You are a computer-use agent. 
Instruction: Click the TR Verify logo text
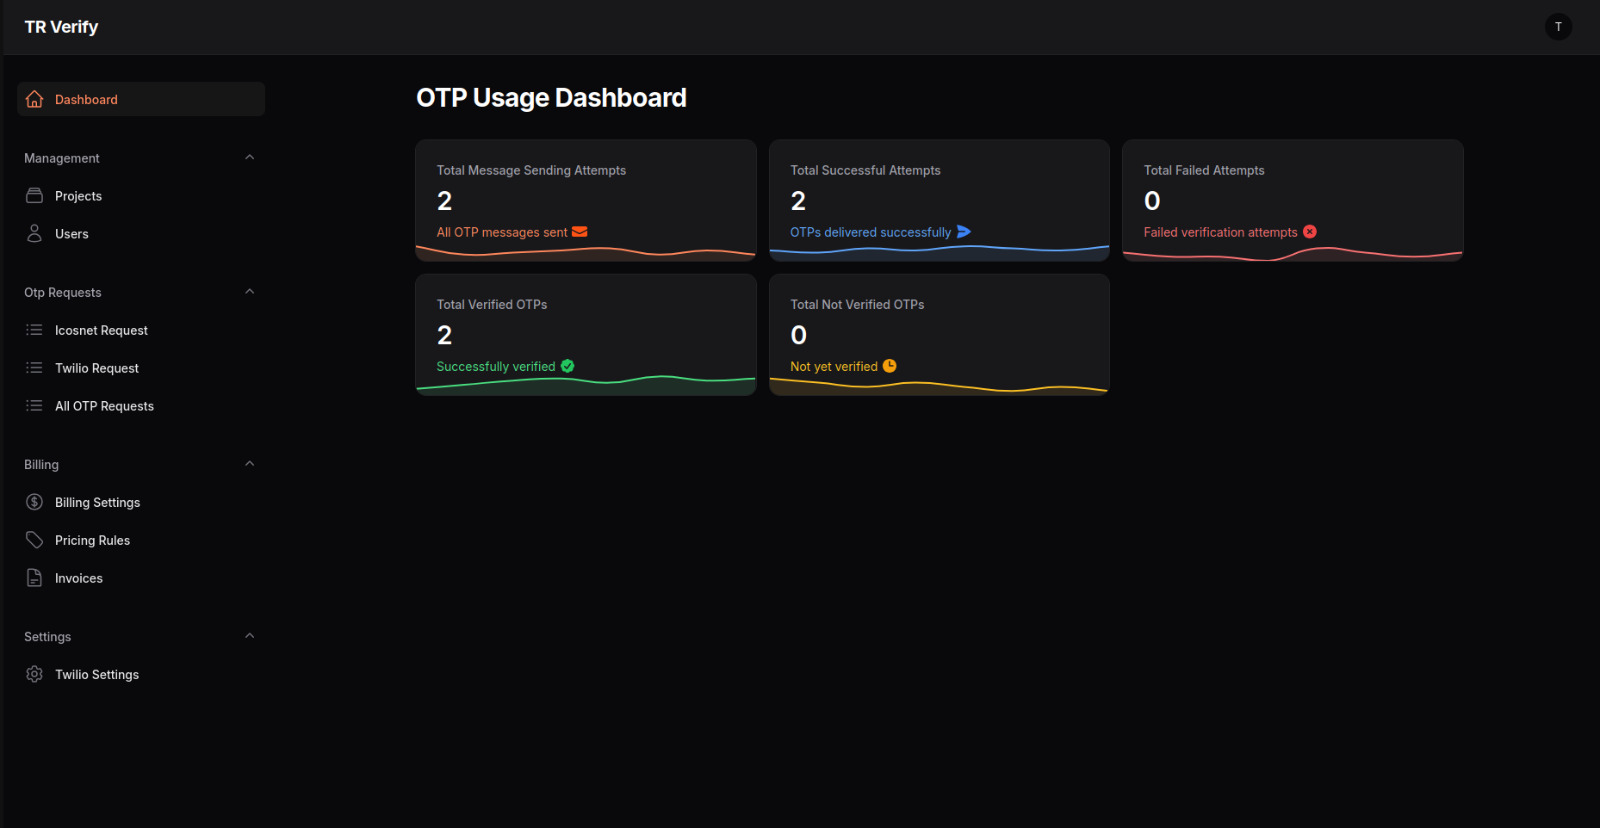tap(61, 27)
